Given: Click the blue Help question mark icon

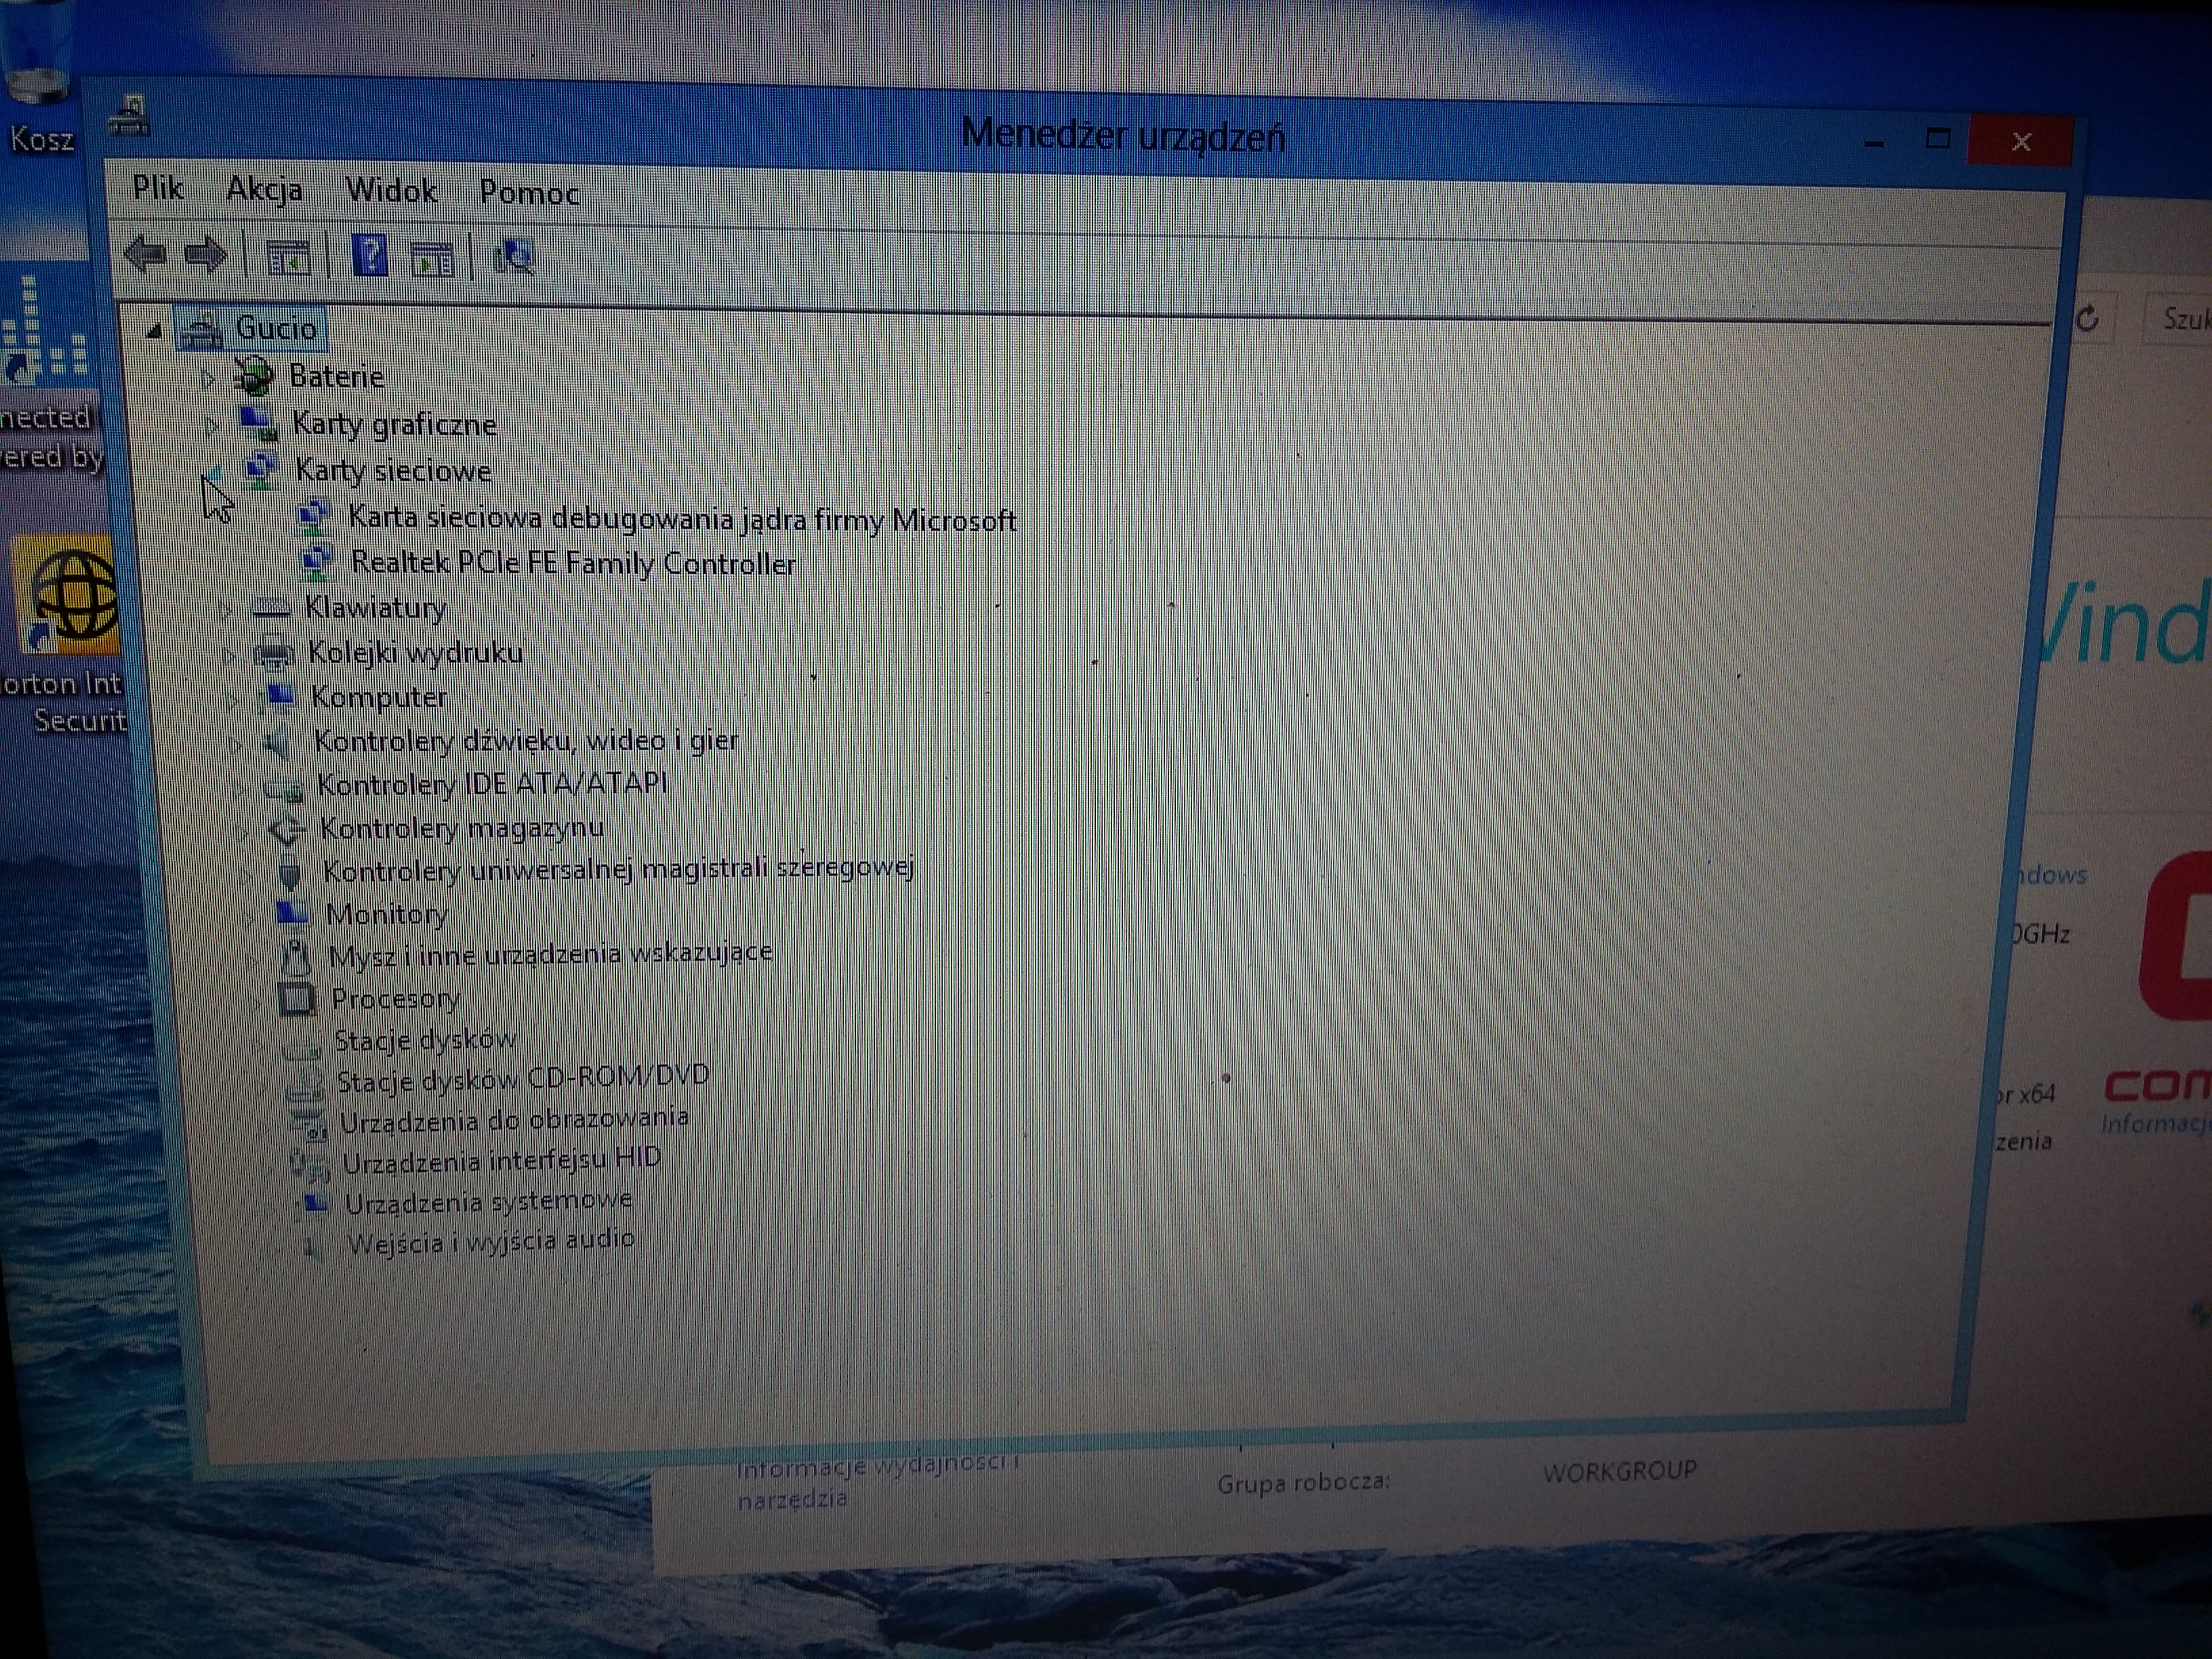Looking at the screenshot, I should 370,257.
